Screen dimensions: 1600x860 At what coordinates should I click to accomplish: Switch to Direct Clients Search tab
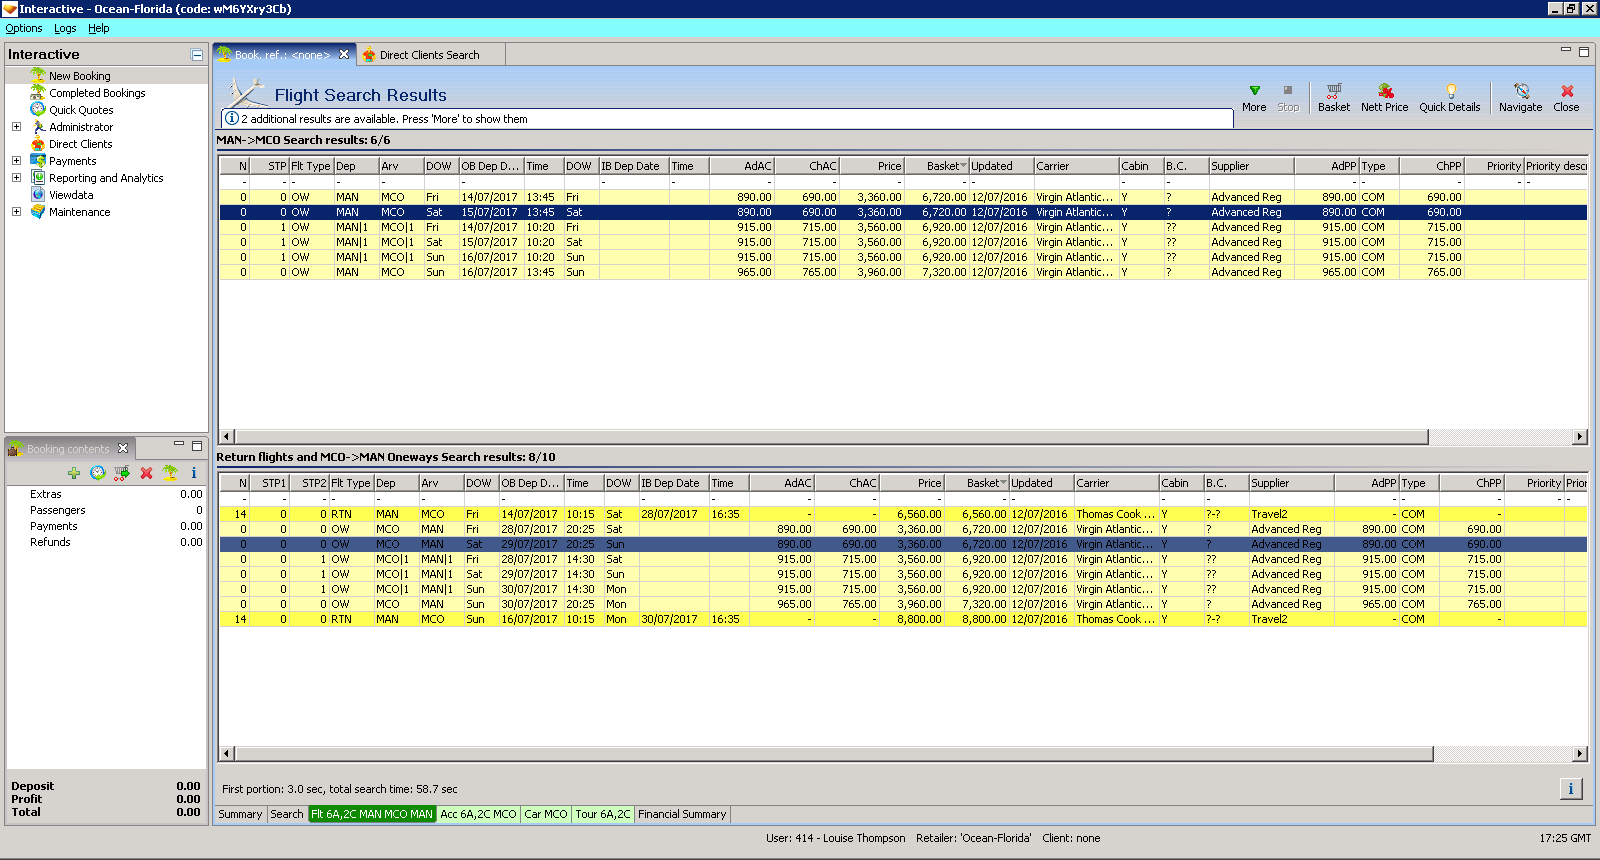pos(429,55)
